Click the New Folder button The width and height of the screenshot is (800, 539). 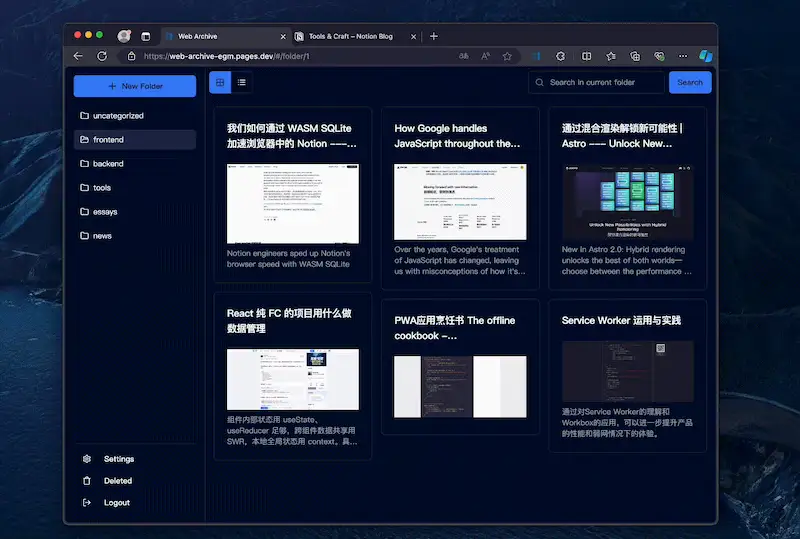(x=135, y=86)
